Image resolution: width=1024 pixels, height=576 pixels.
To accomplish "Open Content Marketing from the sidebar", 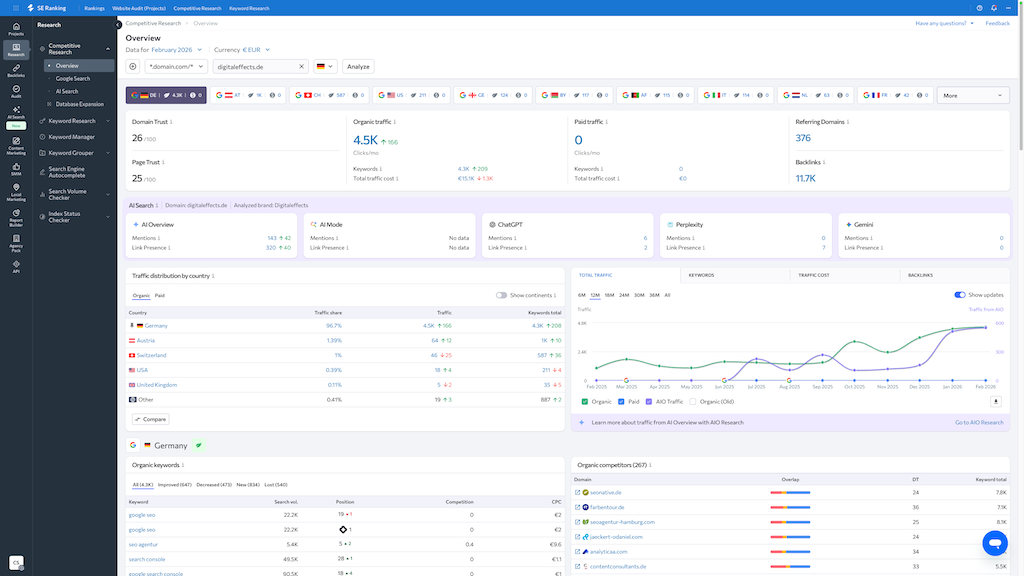I will [16, 146].
